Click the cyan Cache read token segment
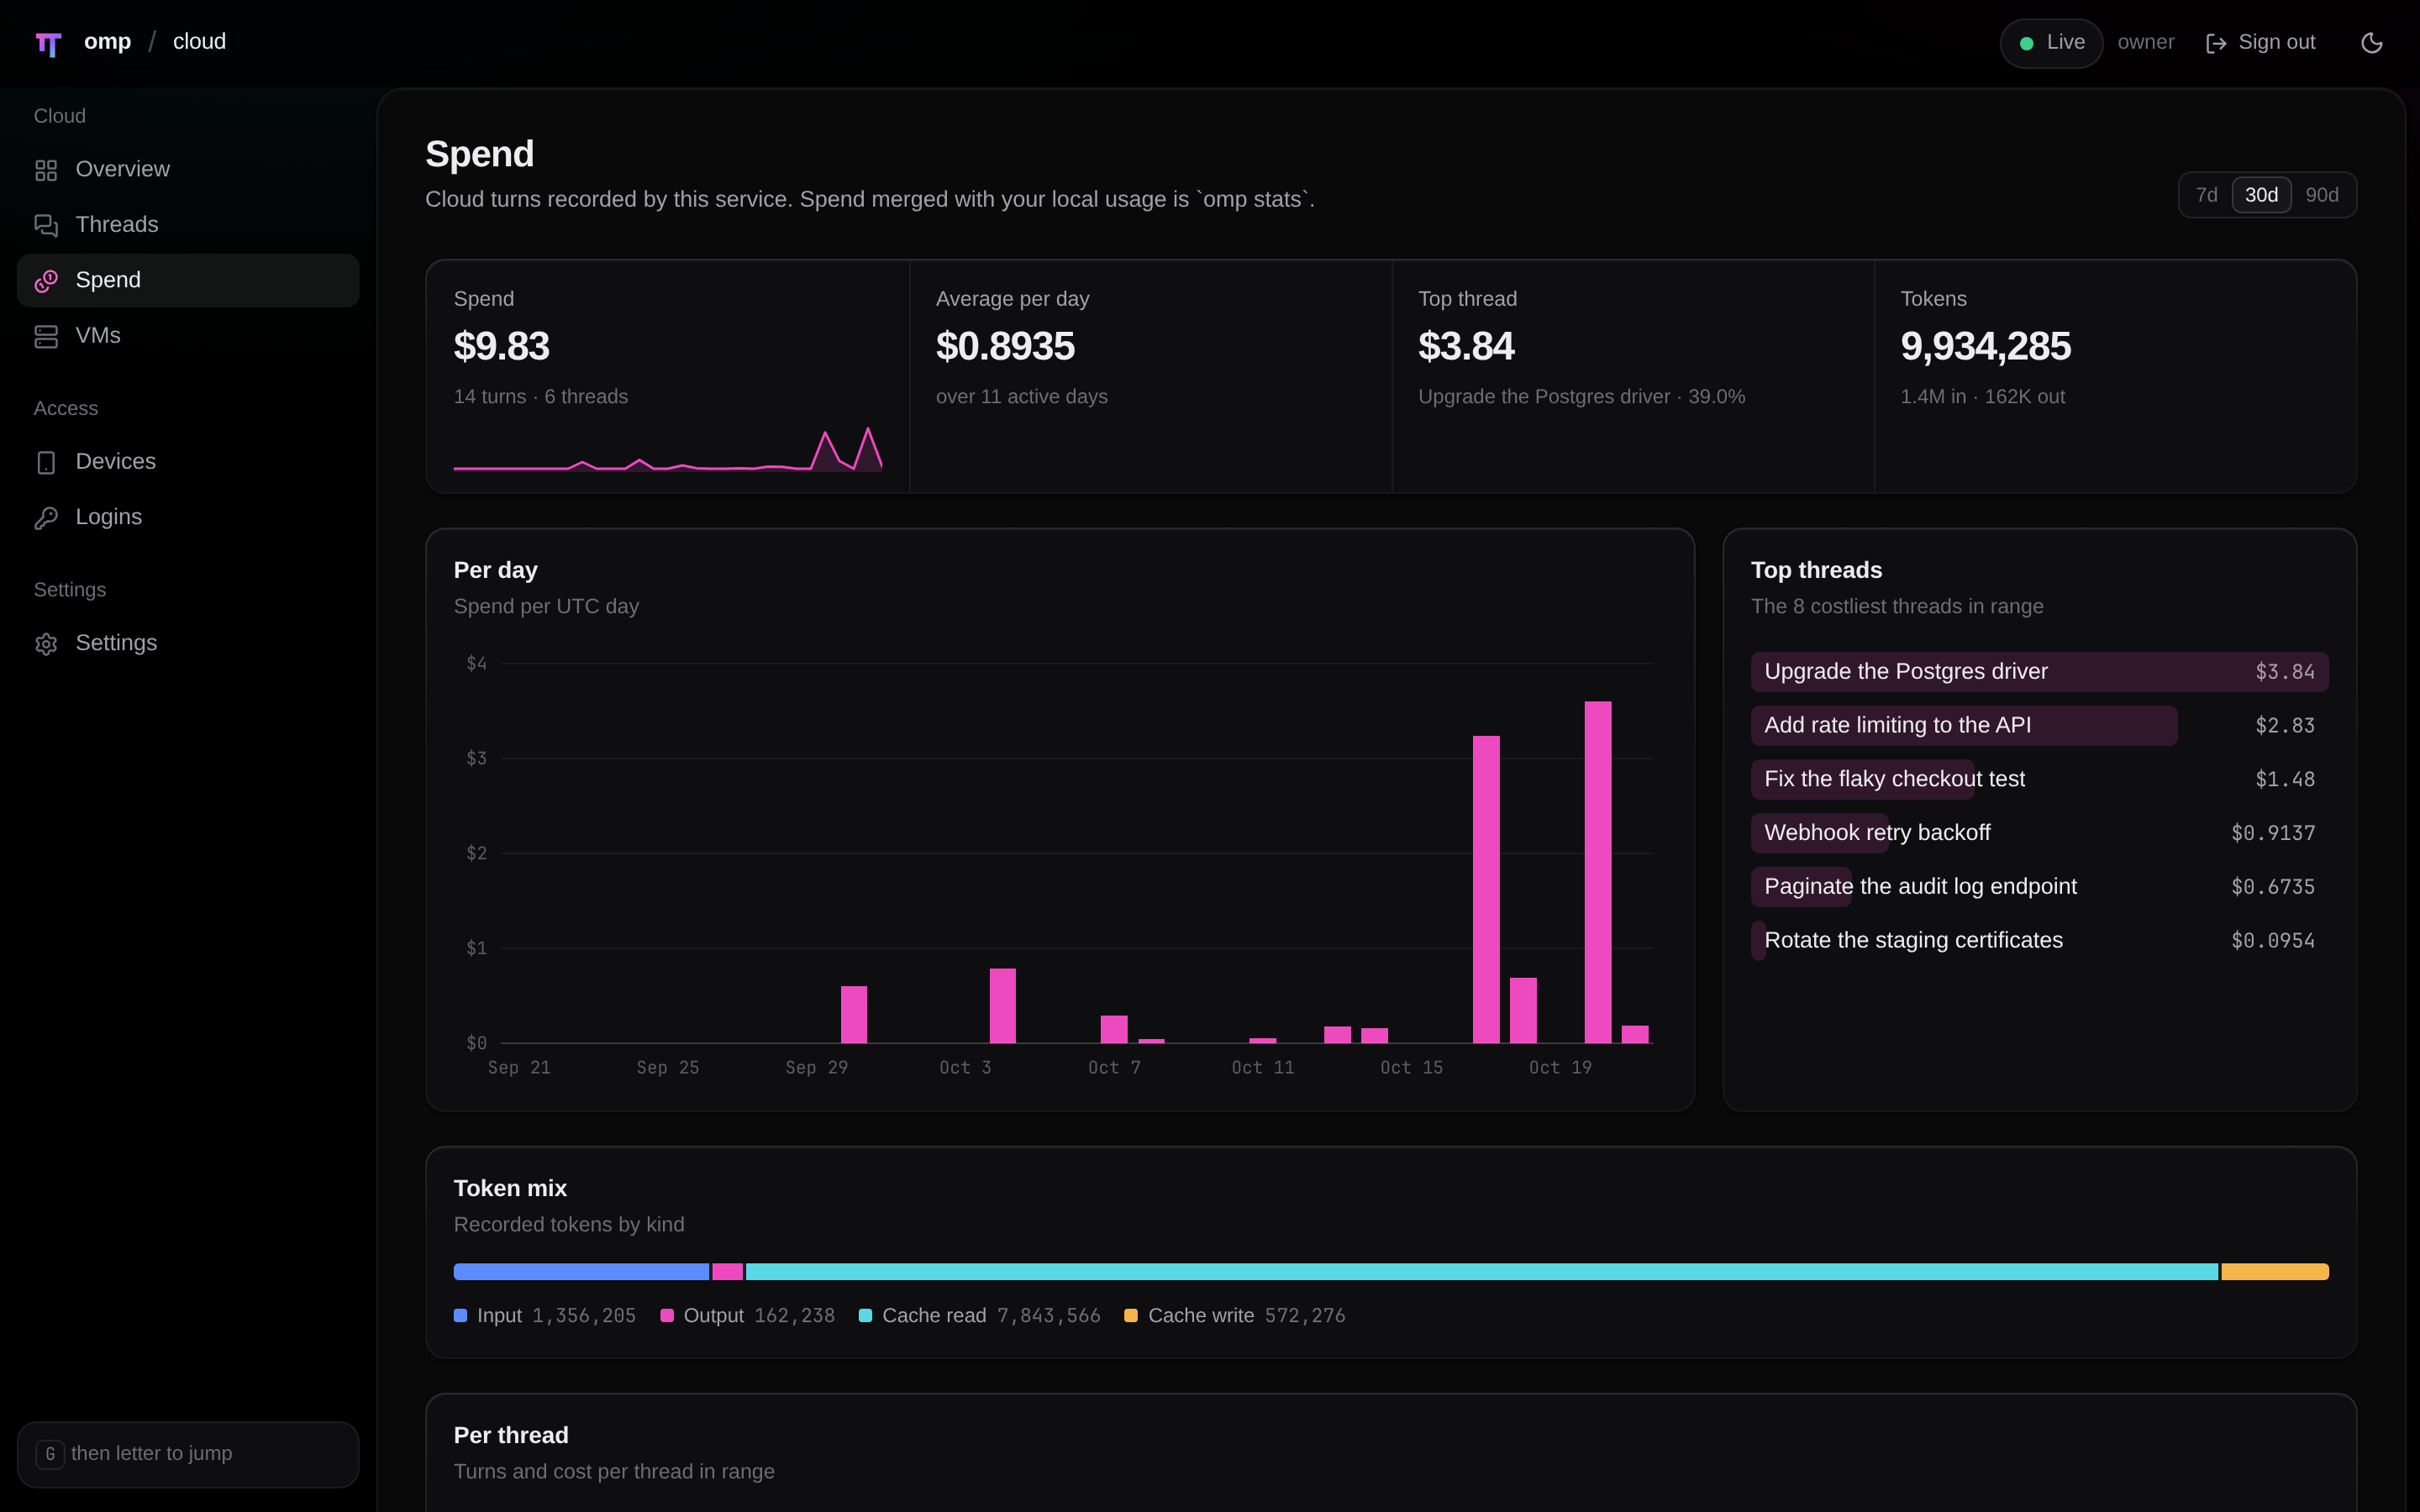The image size is (2420, 1512). 1482,1272
